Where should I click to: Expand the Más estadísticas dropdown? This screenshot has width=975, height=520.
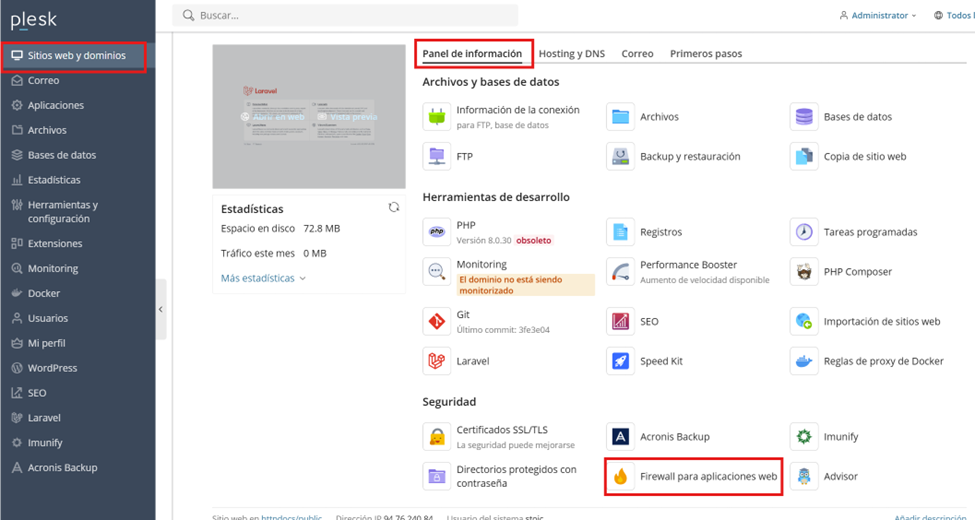[263, 278]
